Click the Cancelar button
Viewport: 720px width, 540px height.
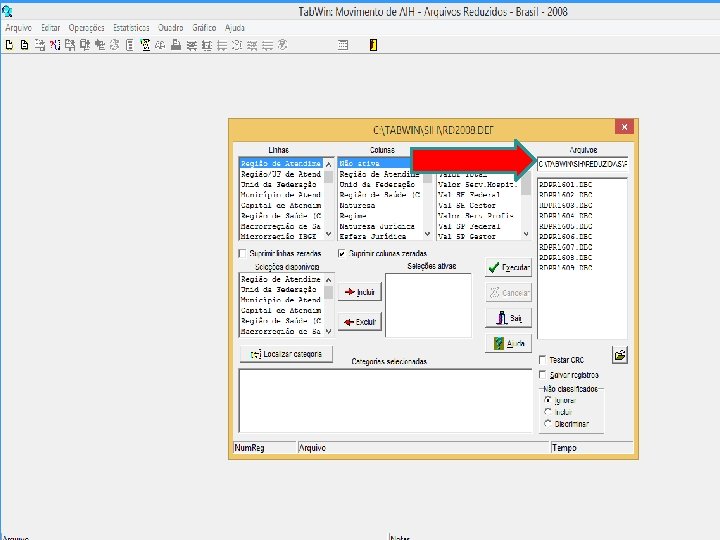(x=509, y=292)
